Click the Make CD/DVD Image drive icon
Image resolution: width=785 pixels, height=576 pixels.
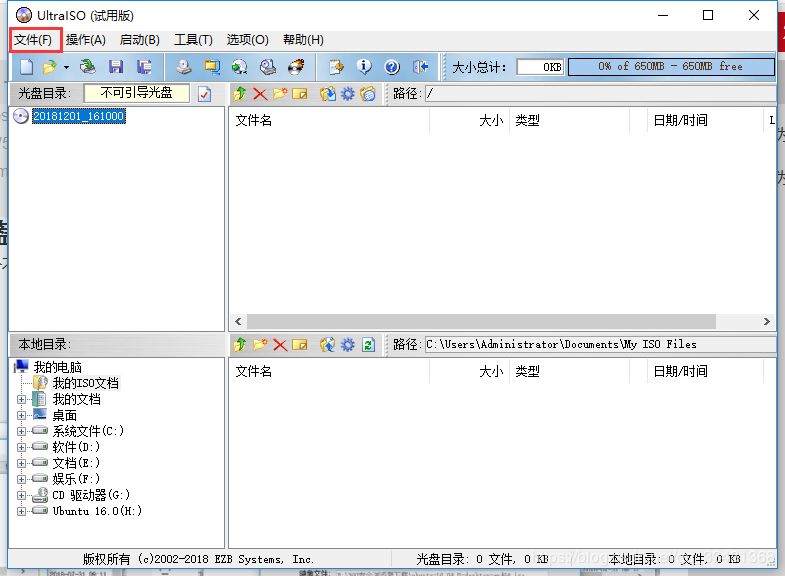184,67
